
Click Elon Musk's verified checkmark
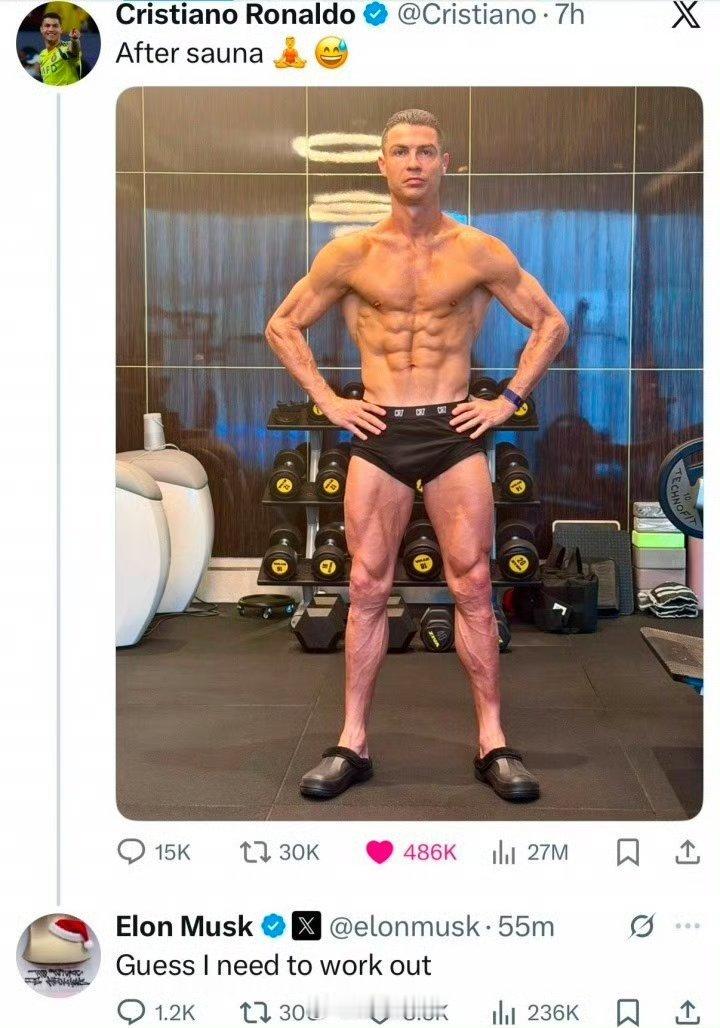tap(271, 926)
